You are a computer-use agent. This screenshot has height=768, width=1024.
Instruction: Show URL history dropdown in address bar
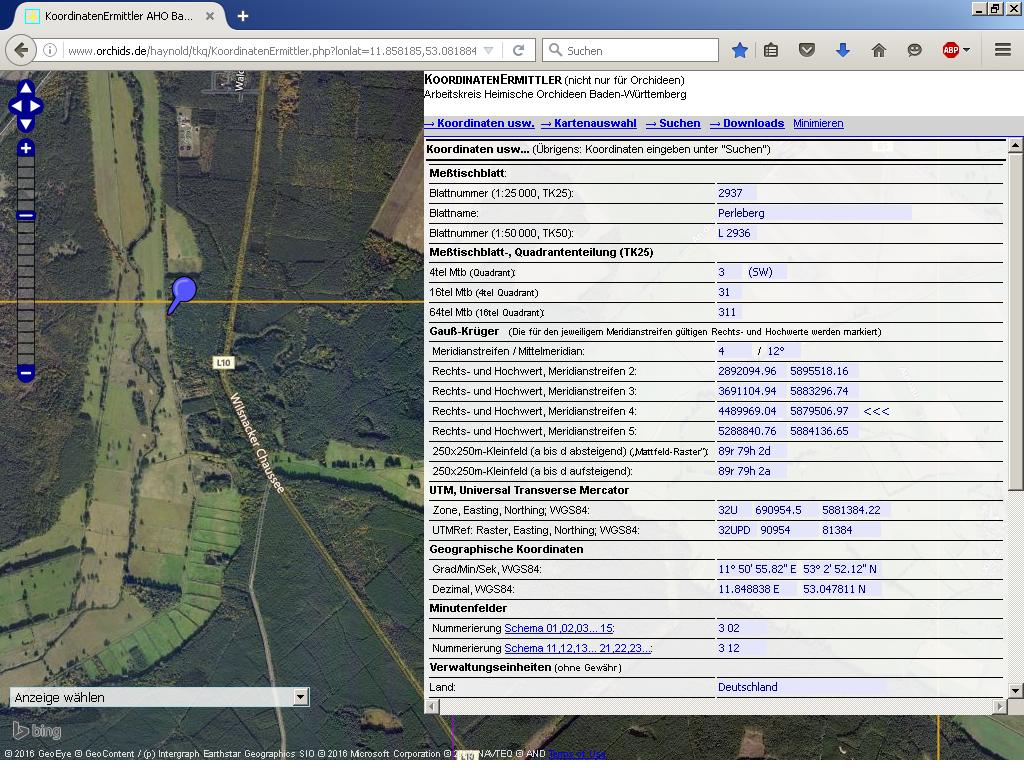488,50
